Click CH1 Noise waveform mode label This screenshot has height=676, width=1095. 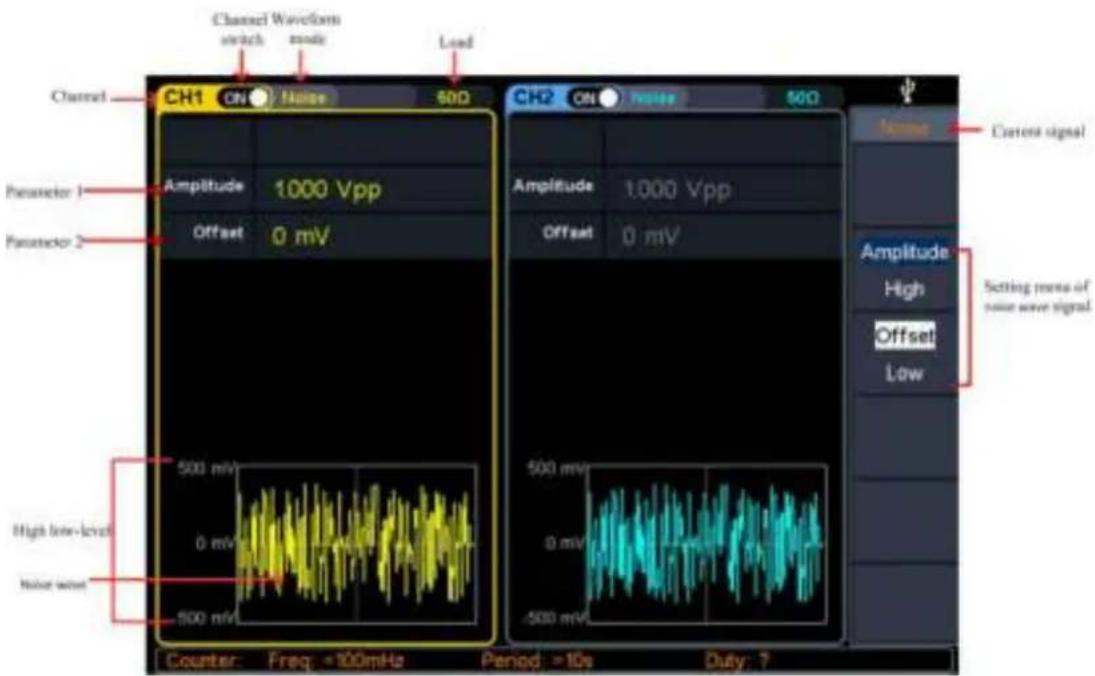pyautogui.click(x=304, y=98)
